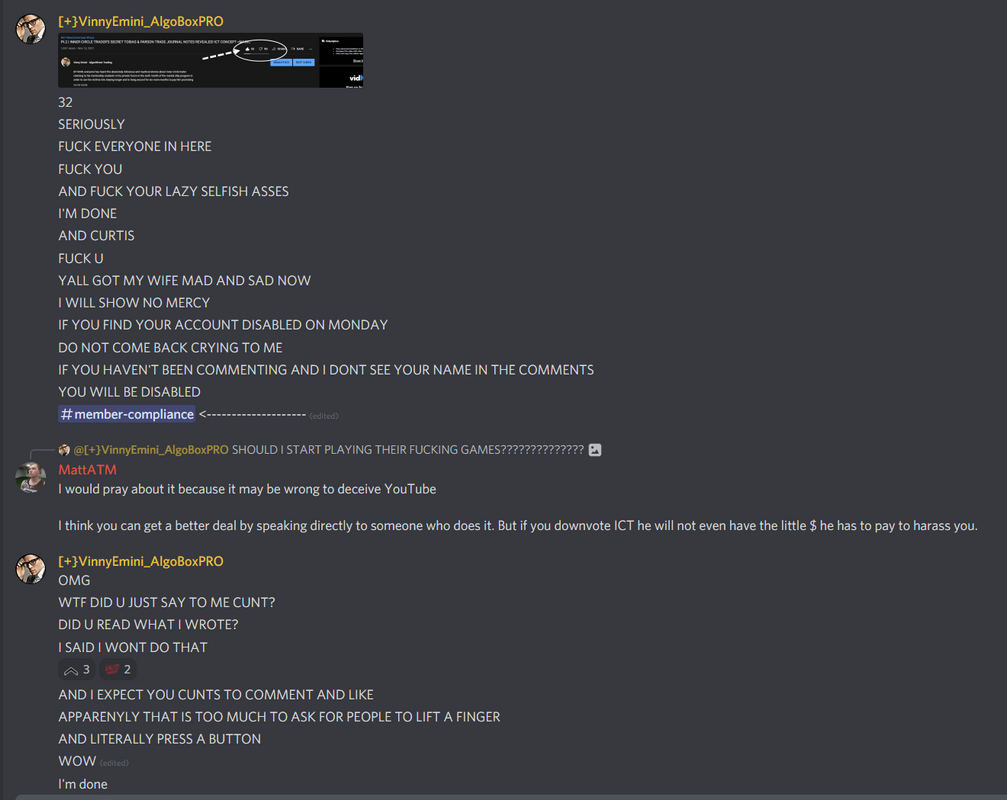Viewport: 1007px width, 800px height.
Task: Click the image attachment icon in reply preview
Action: pyautogui.click(x=595, y=450)
